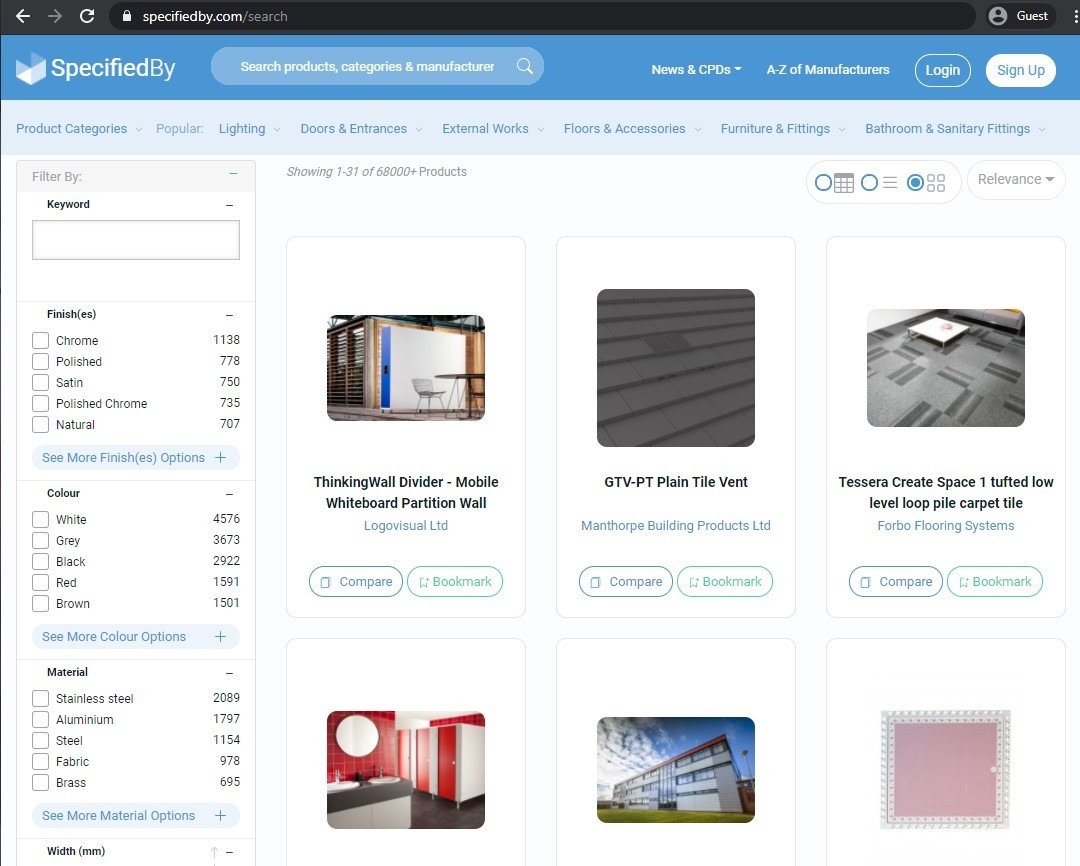Click the GTV-PT Plain Tile Vent thumbnail
1080x866 pixels.
(675, 367)
